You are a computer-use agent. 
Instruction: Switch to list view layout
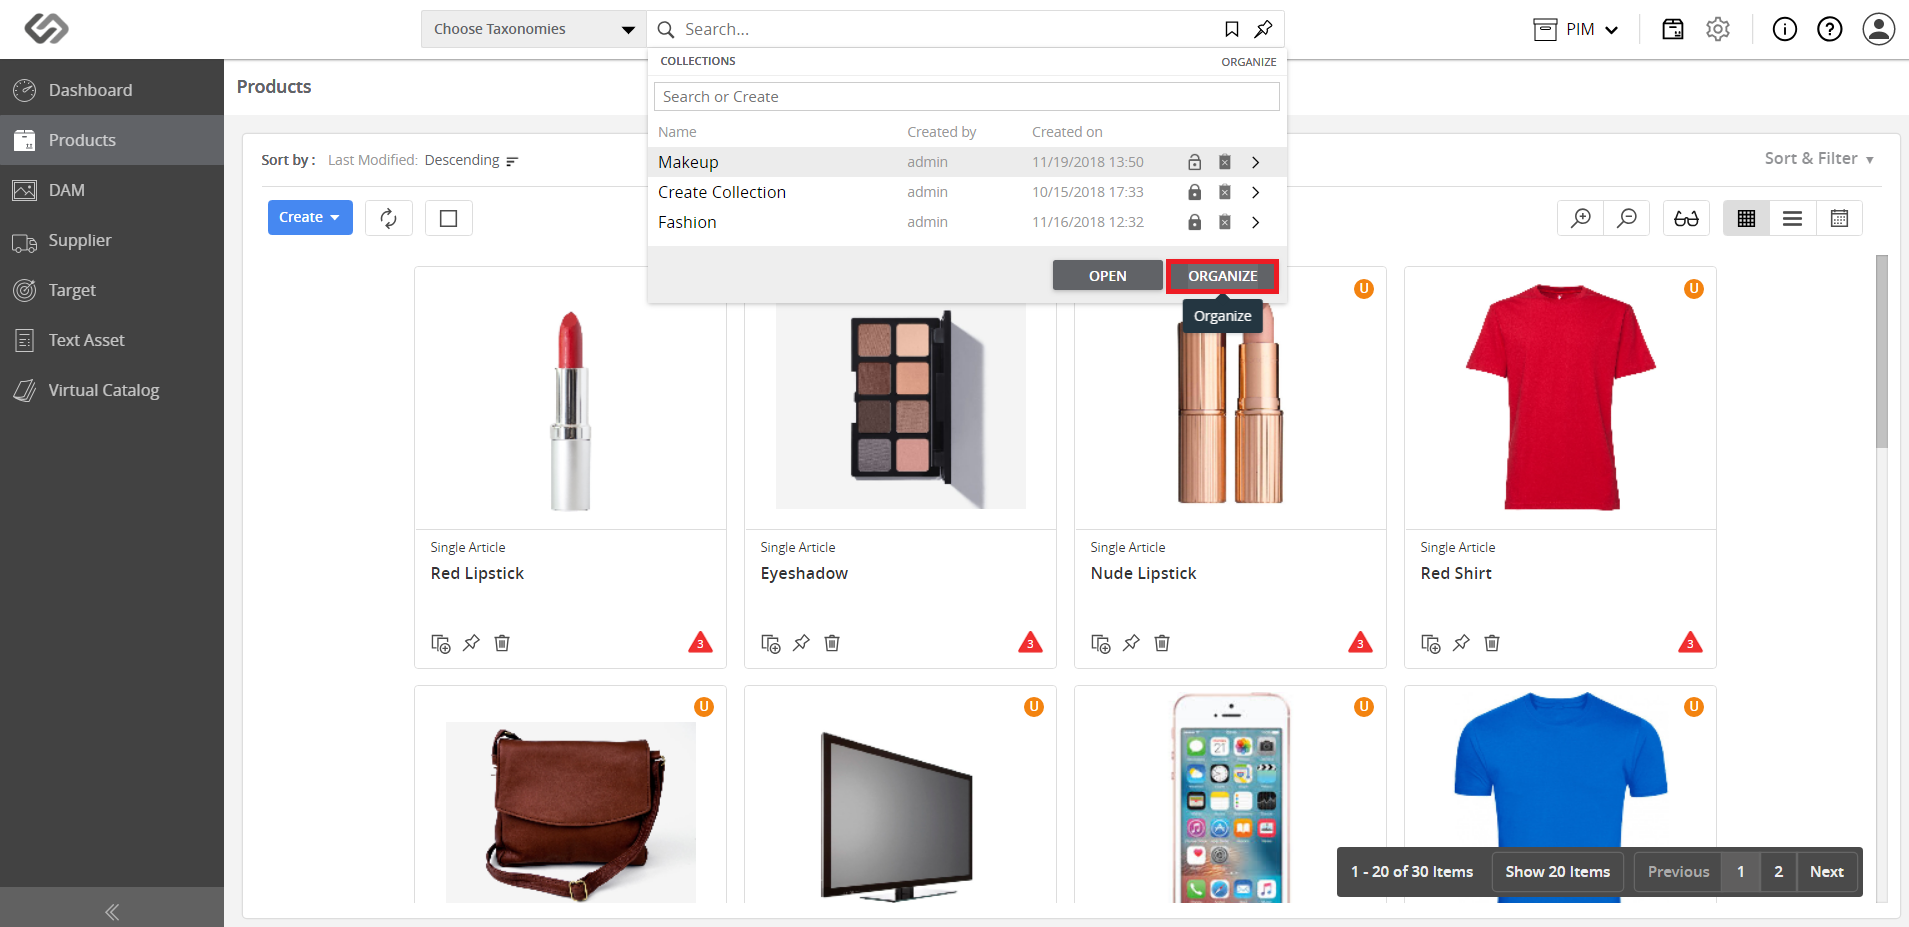point(1793,218)
